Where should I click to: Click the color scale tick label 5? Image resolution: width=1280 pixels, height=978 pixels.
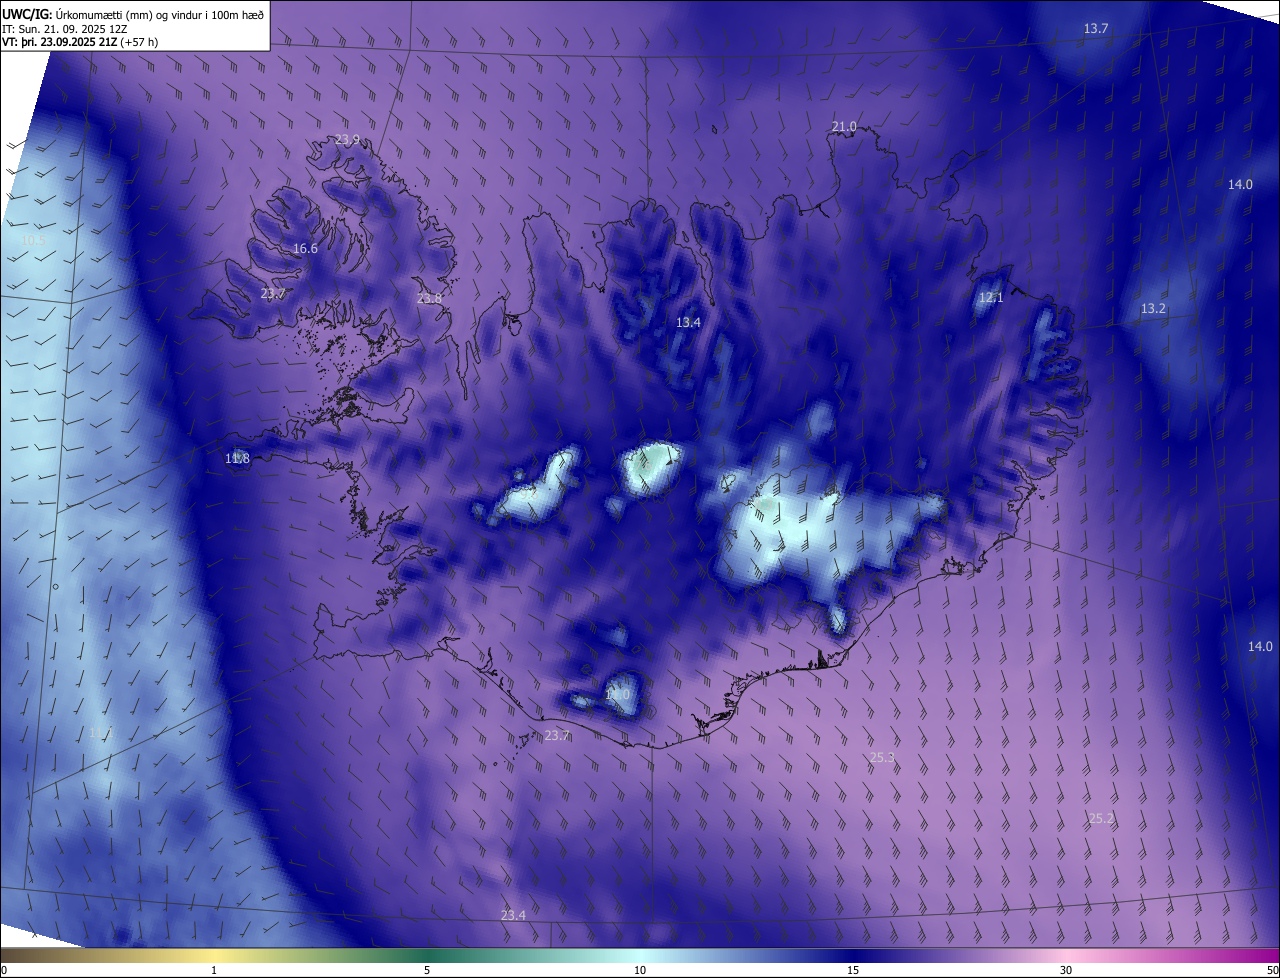(x=427, y=970)
